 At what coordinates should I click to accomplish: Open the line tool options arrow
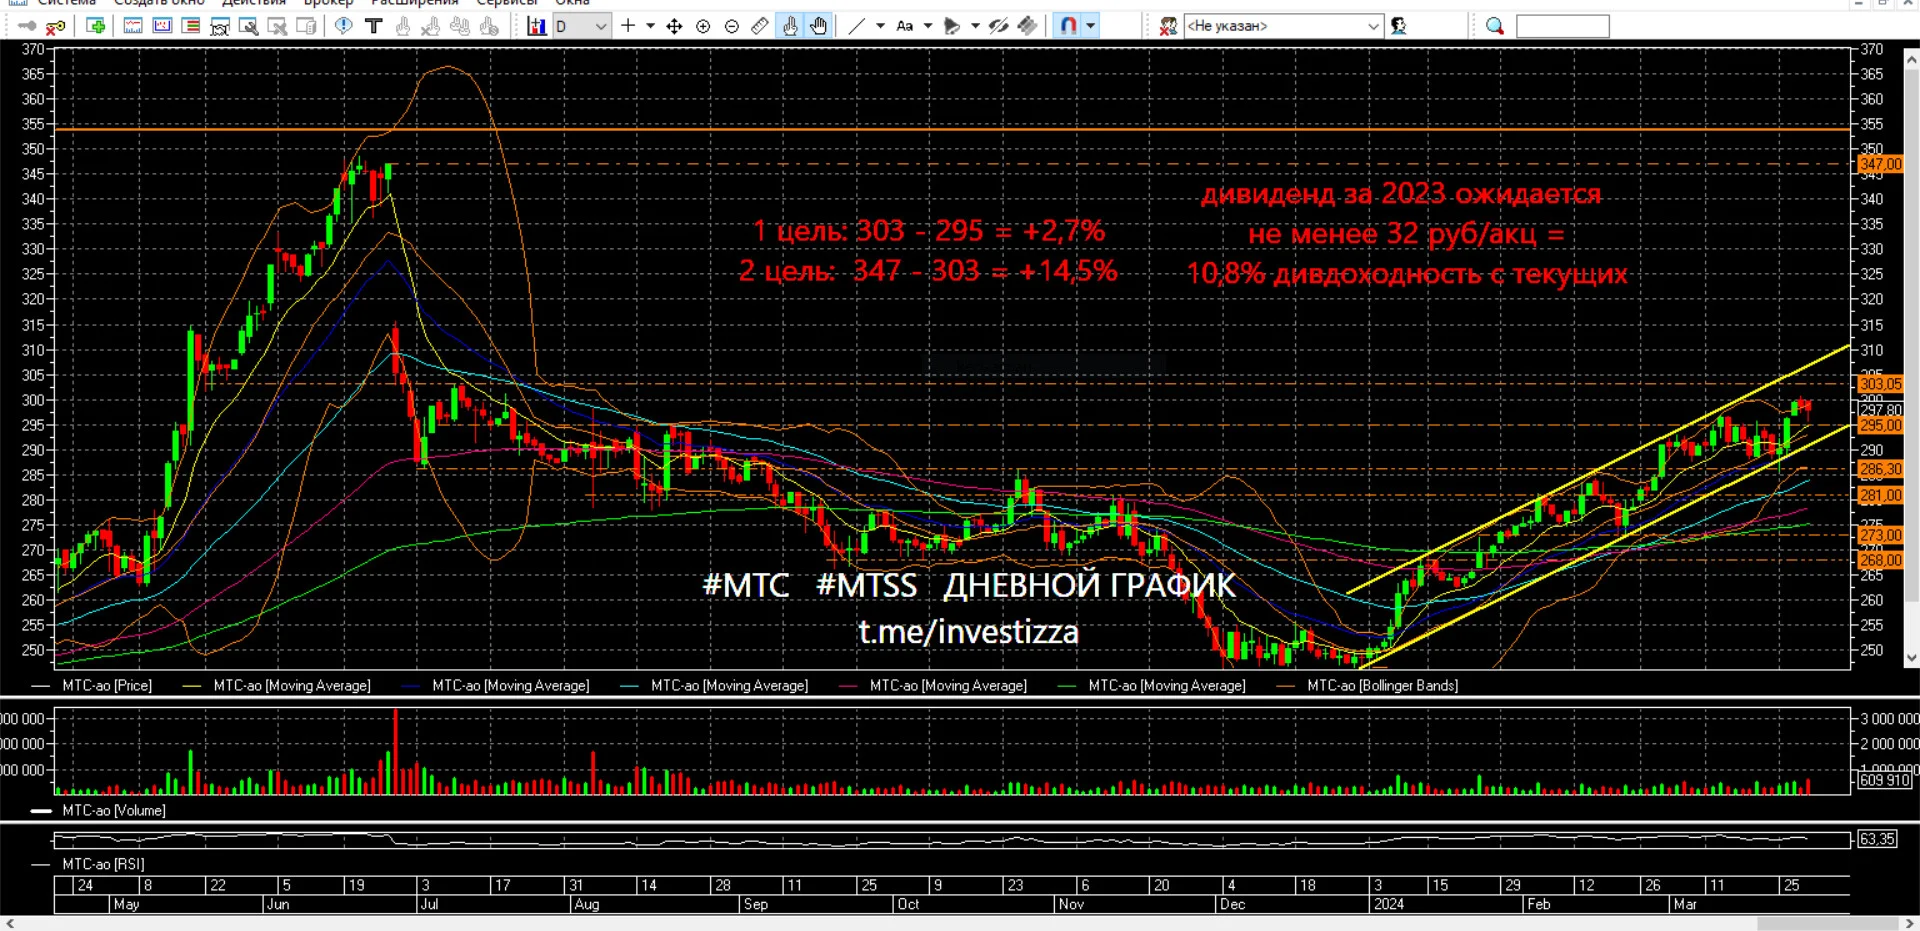[x=880, y=26]
